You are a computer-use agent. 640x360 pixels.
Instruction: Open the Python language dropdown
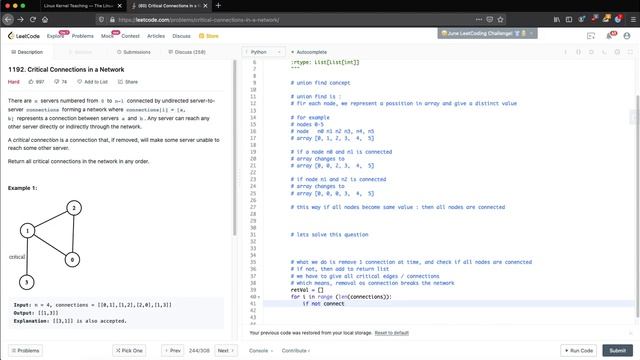(x=264, y=52)
